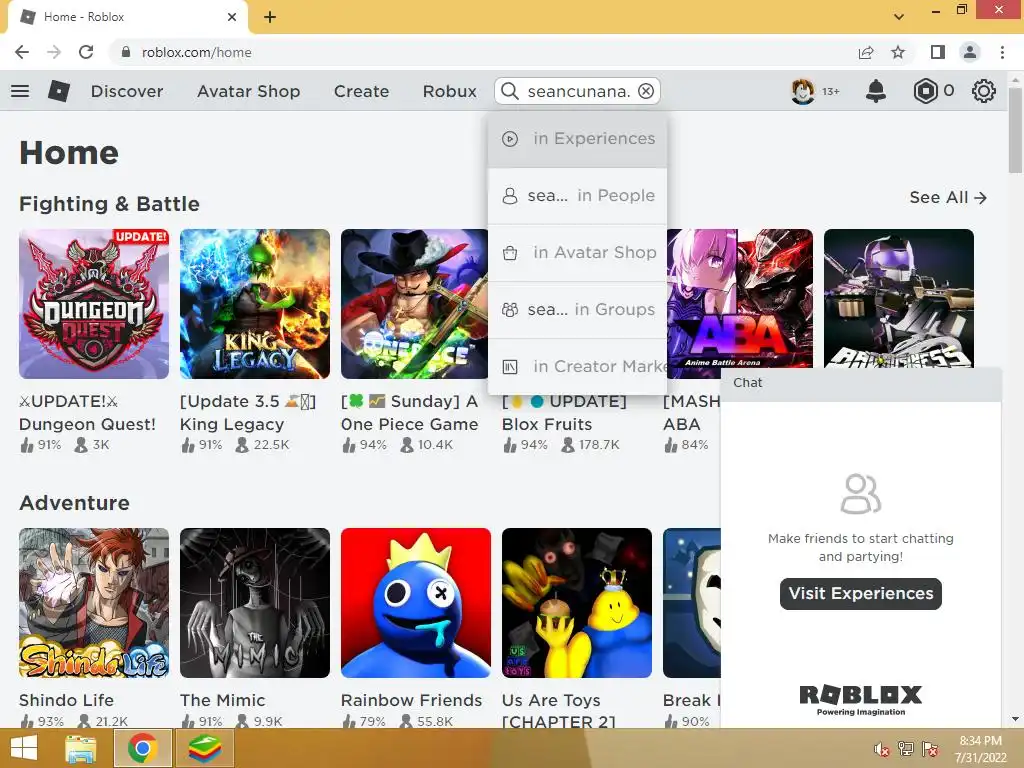Click the muted volume tray icon
This screenshot has width=1024, height=768.
[881, 749]
